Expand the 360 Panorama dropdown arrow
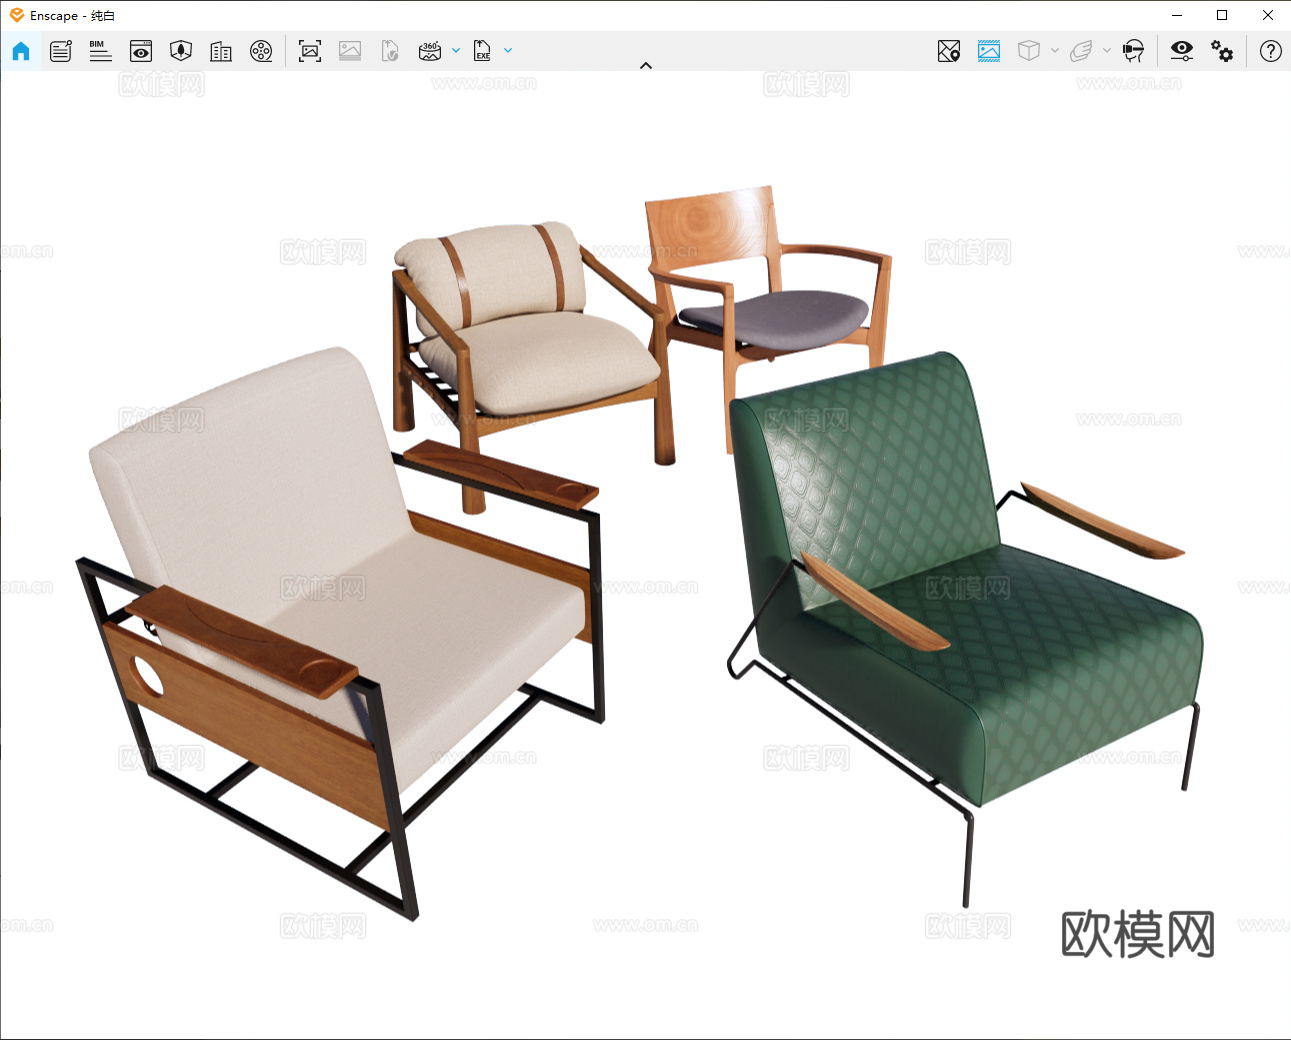The image size is (1291, 1040). [x=456, y=50]
